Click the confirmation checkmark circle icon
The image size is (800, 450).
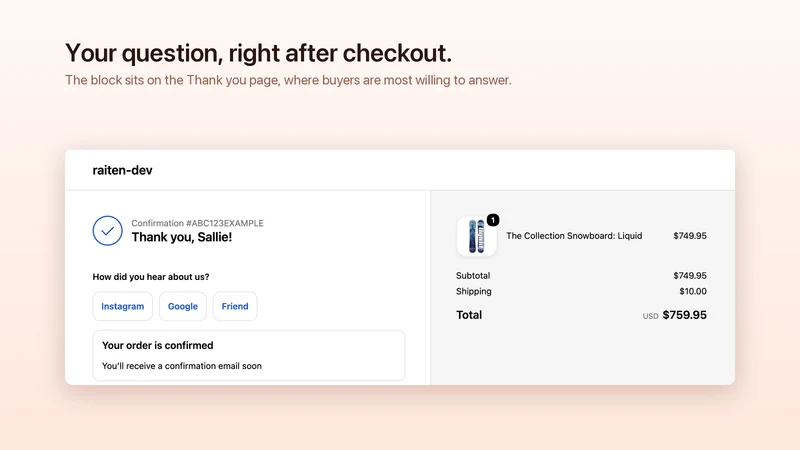point(108,231)
